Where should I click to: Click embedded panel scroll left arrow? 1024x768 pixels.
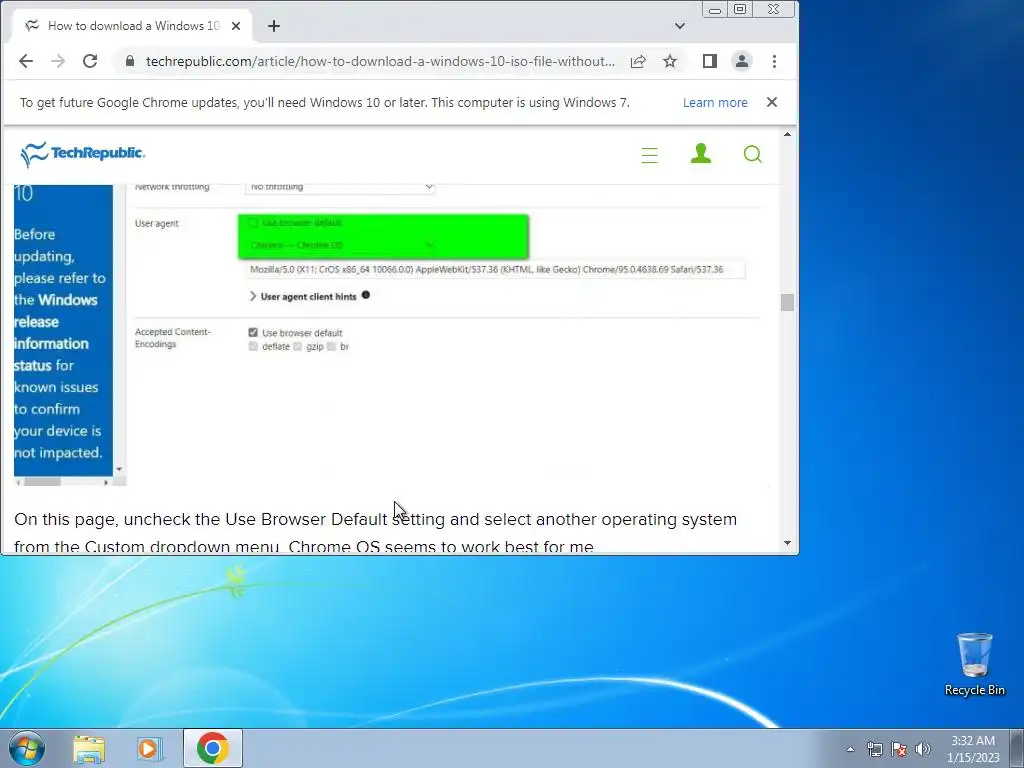coord(18,482)
